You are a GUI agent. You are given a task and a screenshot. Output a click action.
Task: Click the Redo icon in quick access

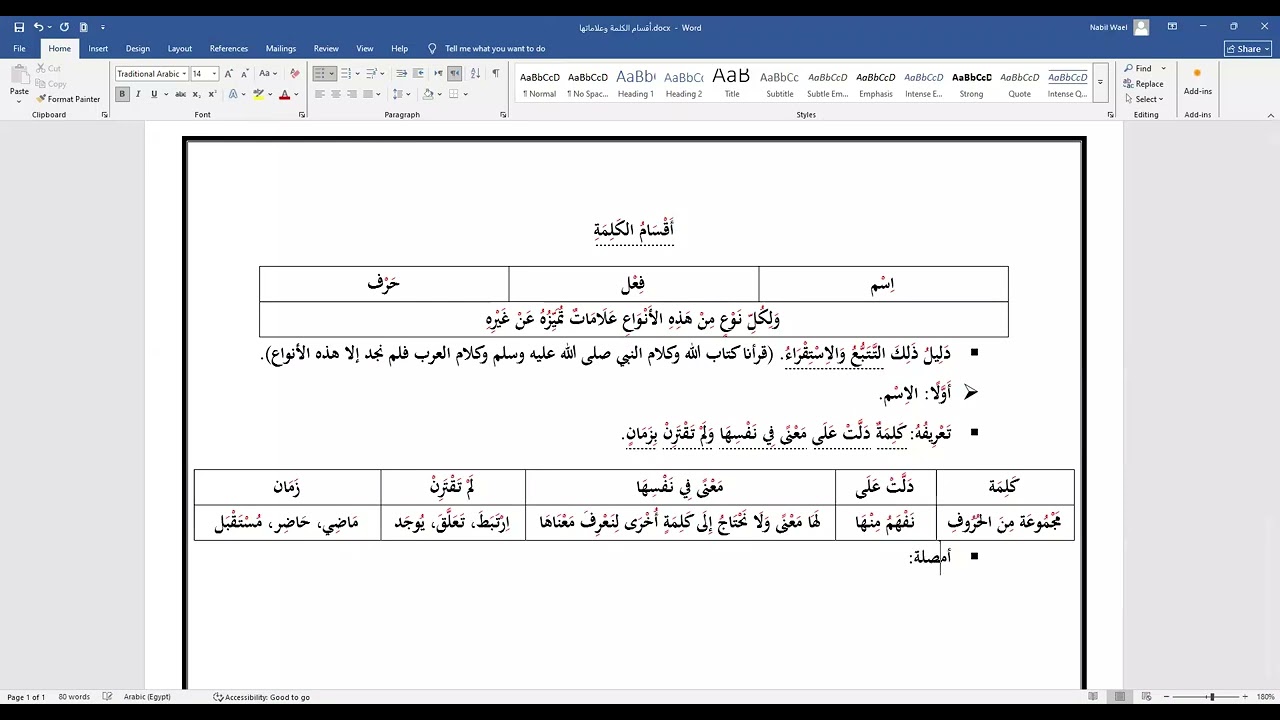point(64,27)
